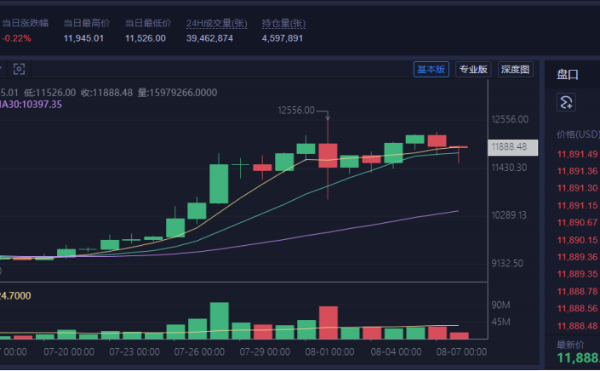Click the MA30:10397.35 indicator label
This screenshot has height=371, width=600.
(x=31, y=104)
